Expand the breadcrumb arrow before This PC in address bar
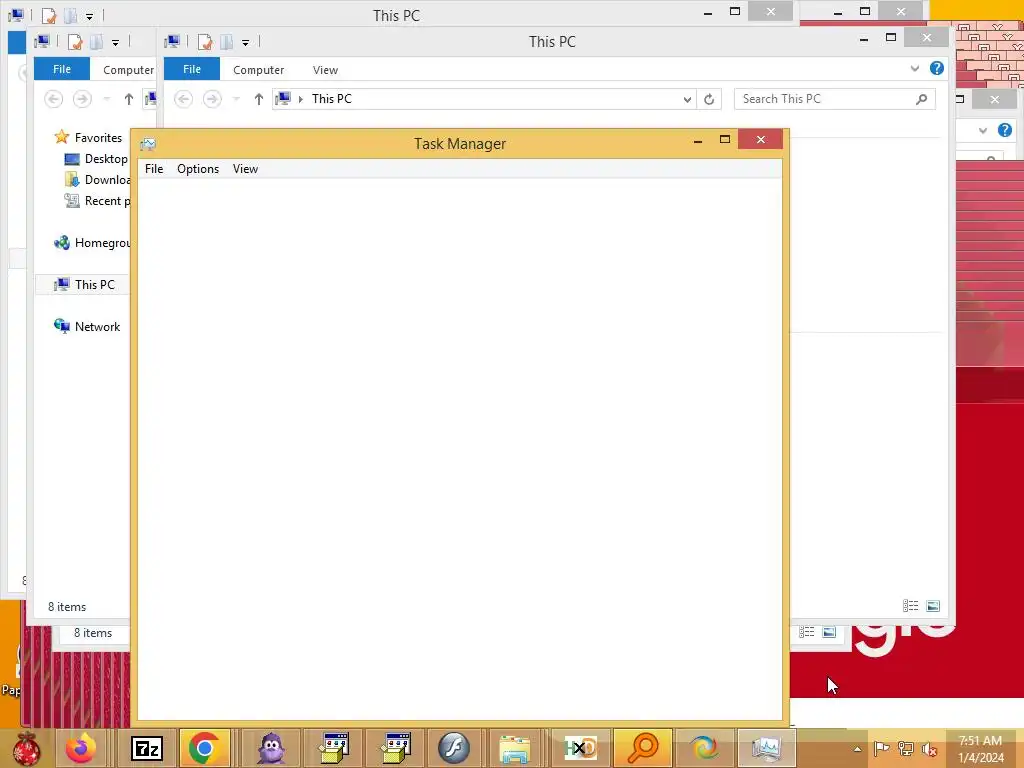 pos(300,99)
